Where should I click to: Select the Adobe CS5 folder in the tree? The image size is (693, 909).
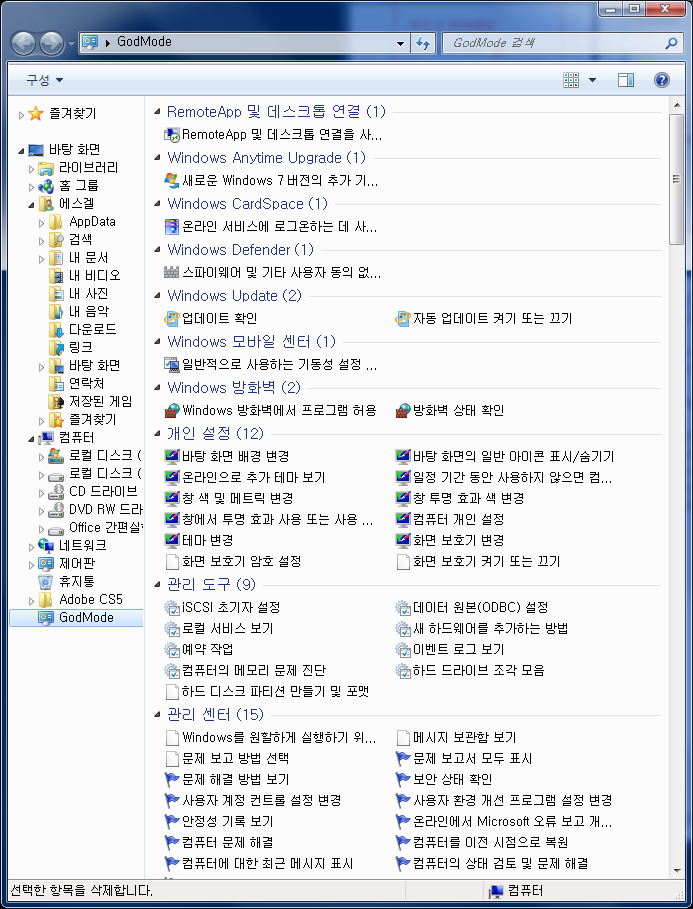[x=90, y=599]
